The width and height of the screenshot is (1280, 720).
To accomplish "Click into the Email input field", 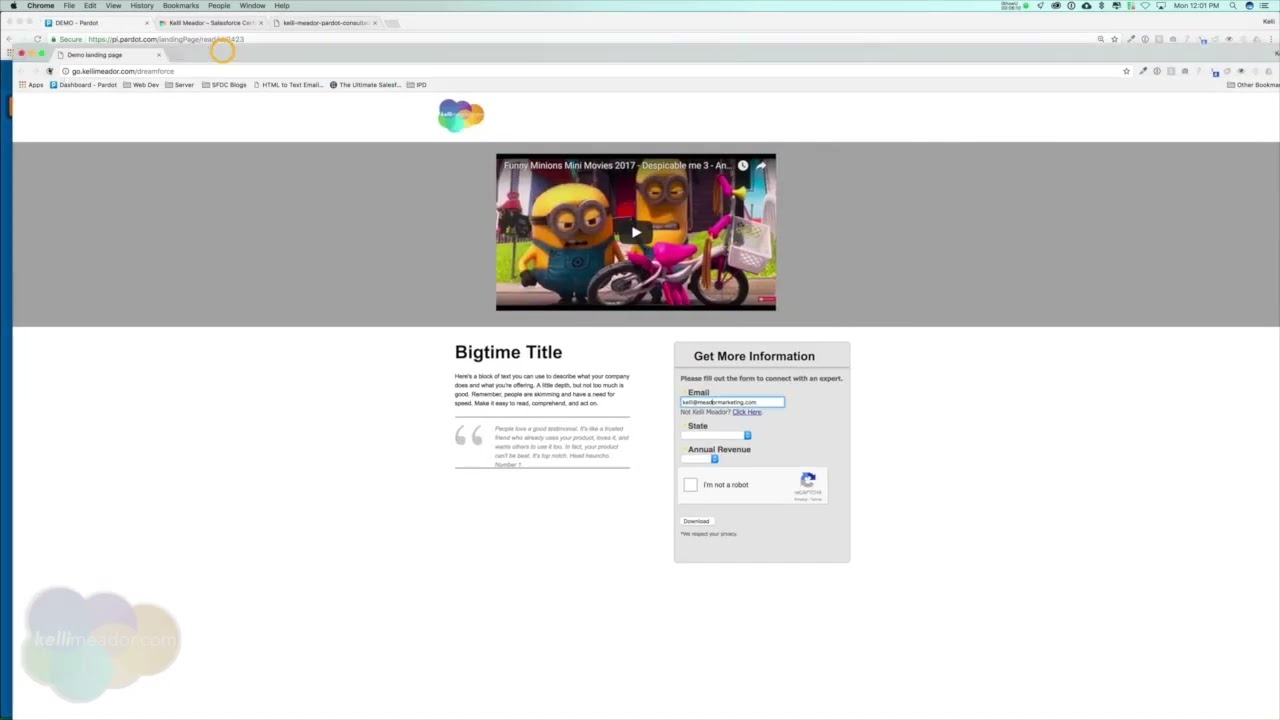I will (x=732, y=402).
